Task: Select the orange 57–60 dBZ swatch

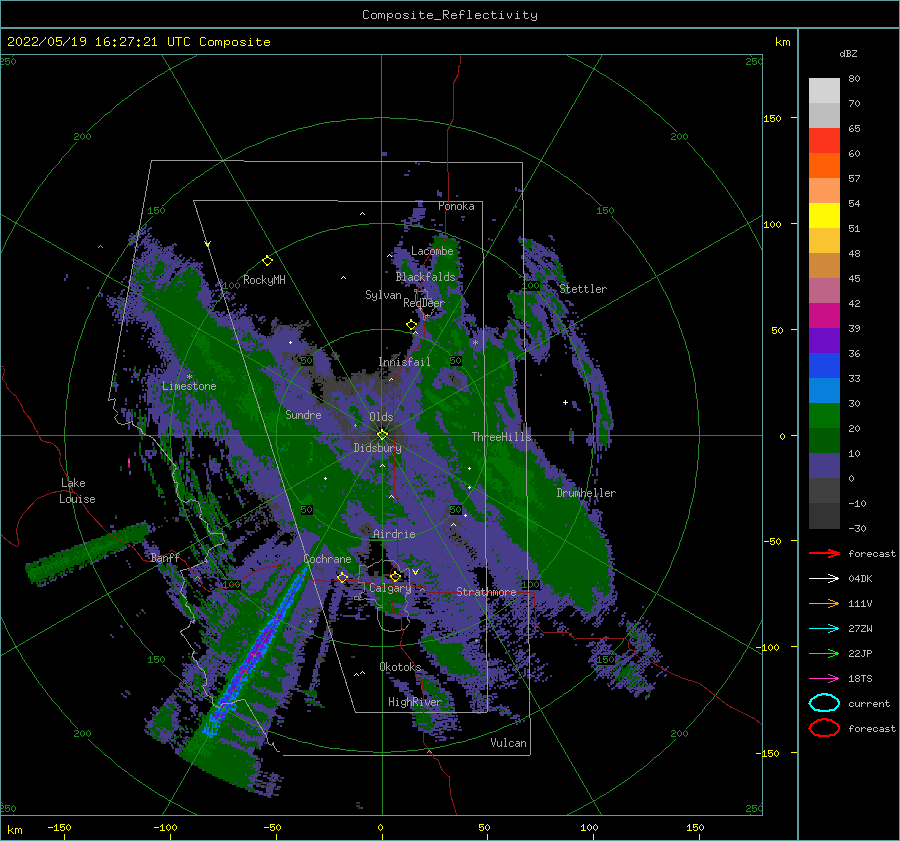Action: tap(824, 166)
